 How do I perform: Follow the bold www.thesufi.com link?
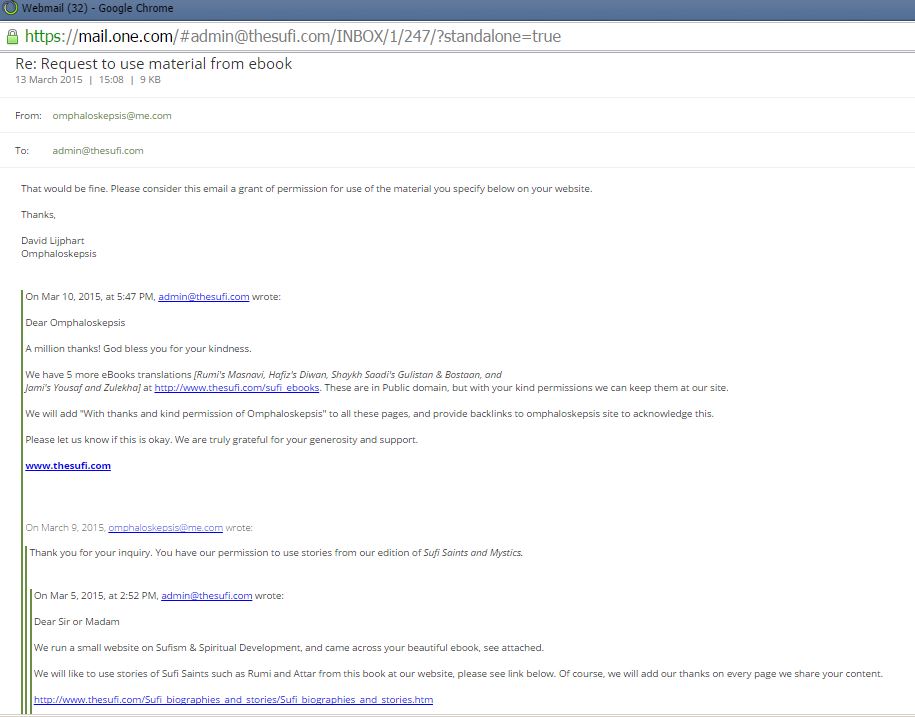pos(68,466)
